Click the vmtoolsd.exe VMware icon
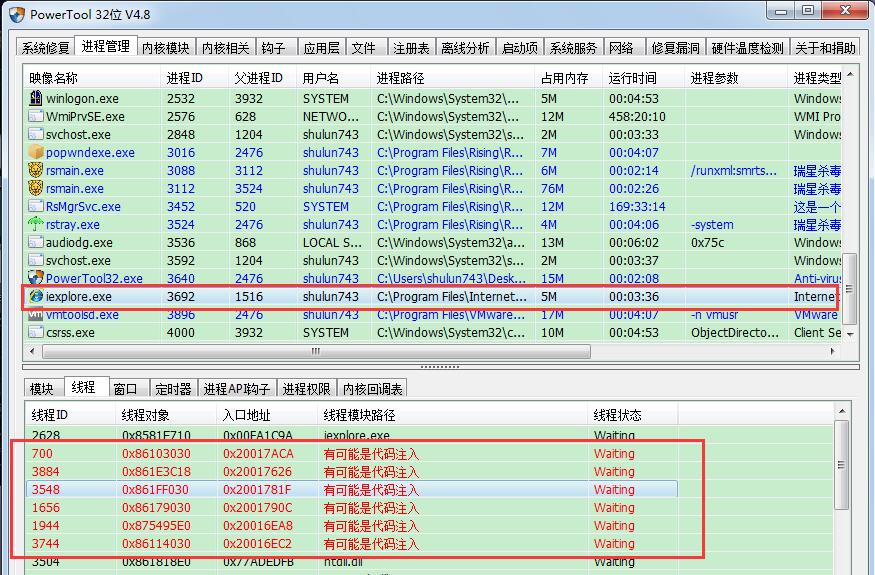 click(36, 314)
